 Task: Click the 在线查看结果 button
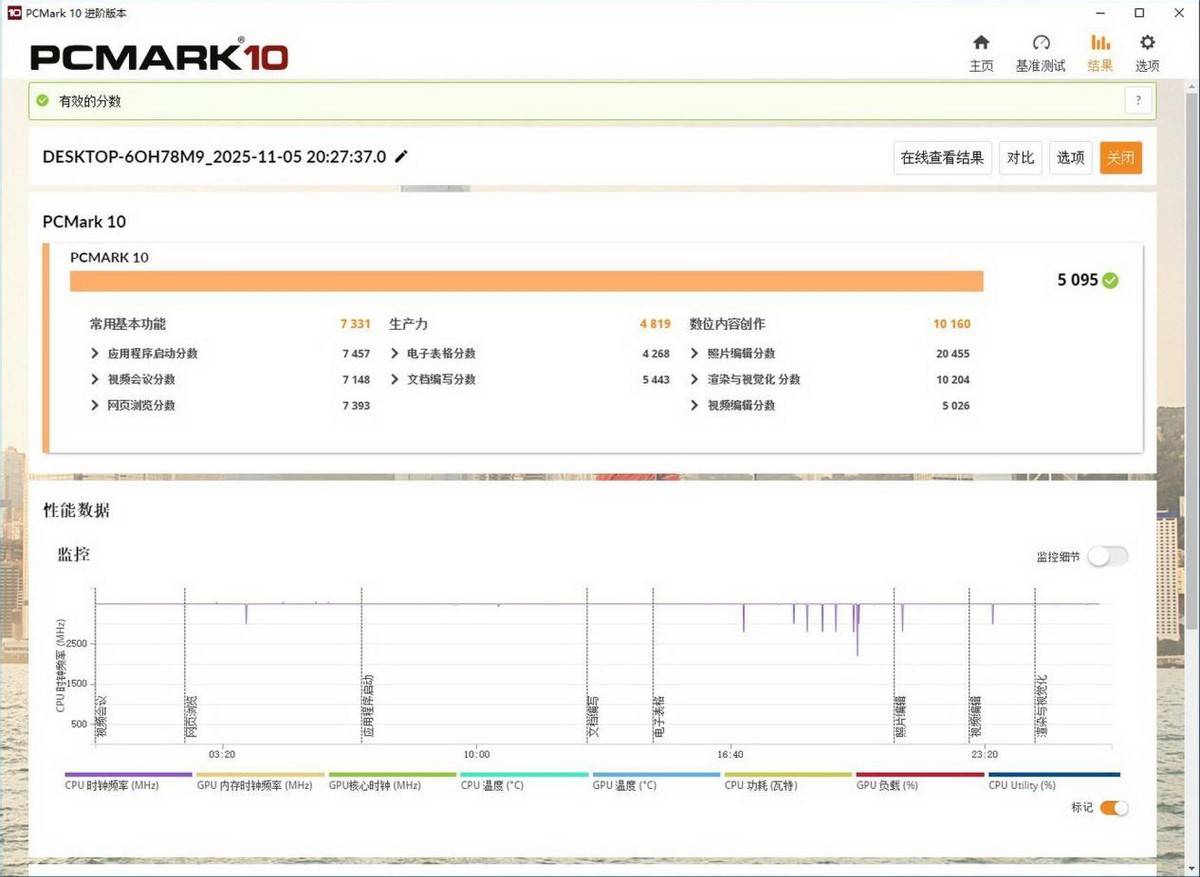coord(942,158)
